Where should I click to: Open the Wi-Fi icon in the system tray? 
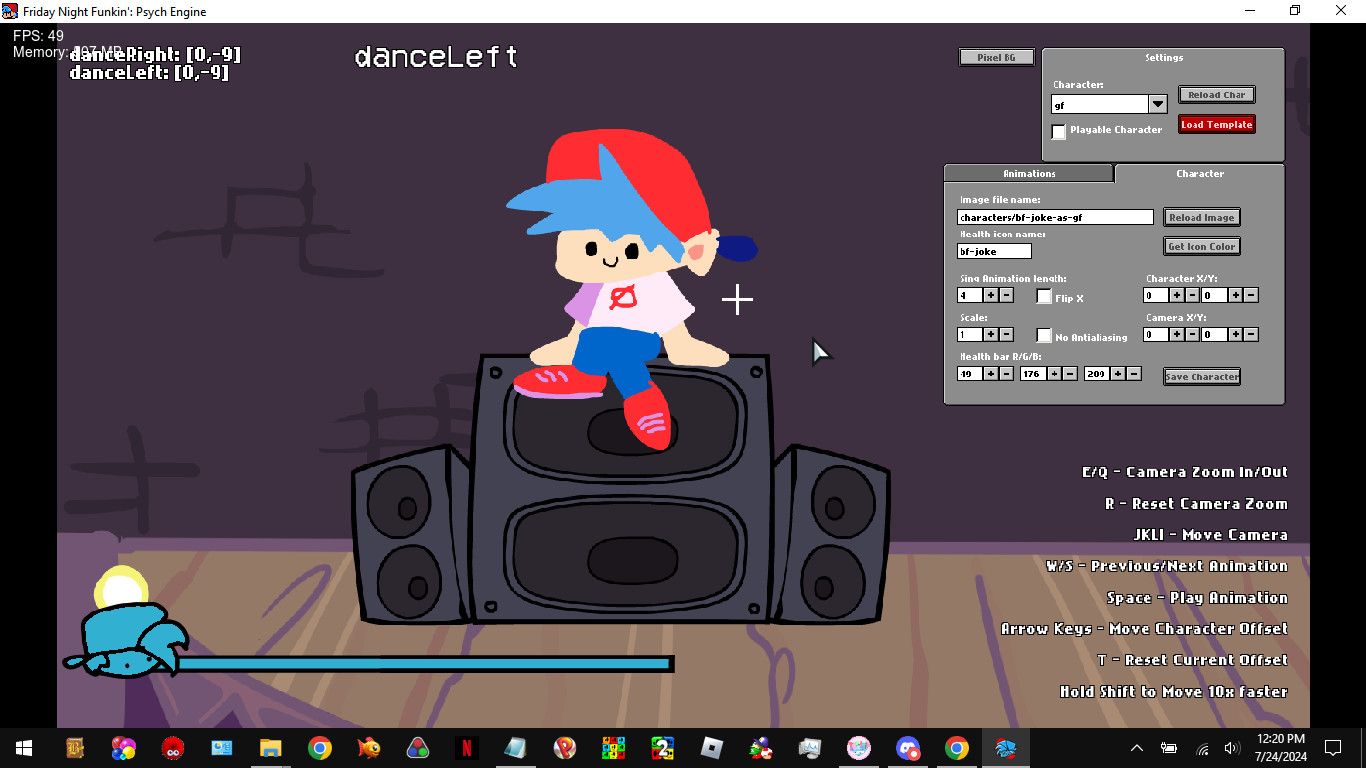pyautogui.click(x=1201, y=747)
